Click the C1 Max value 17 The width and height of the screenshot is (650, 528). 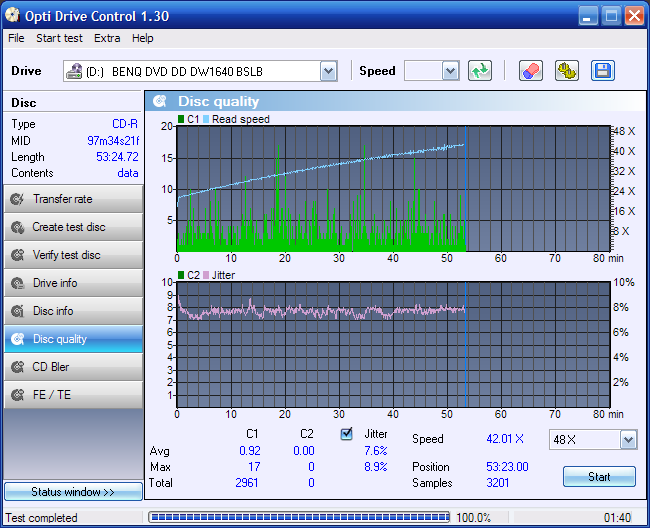tap(254, 467)
